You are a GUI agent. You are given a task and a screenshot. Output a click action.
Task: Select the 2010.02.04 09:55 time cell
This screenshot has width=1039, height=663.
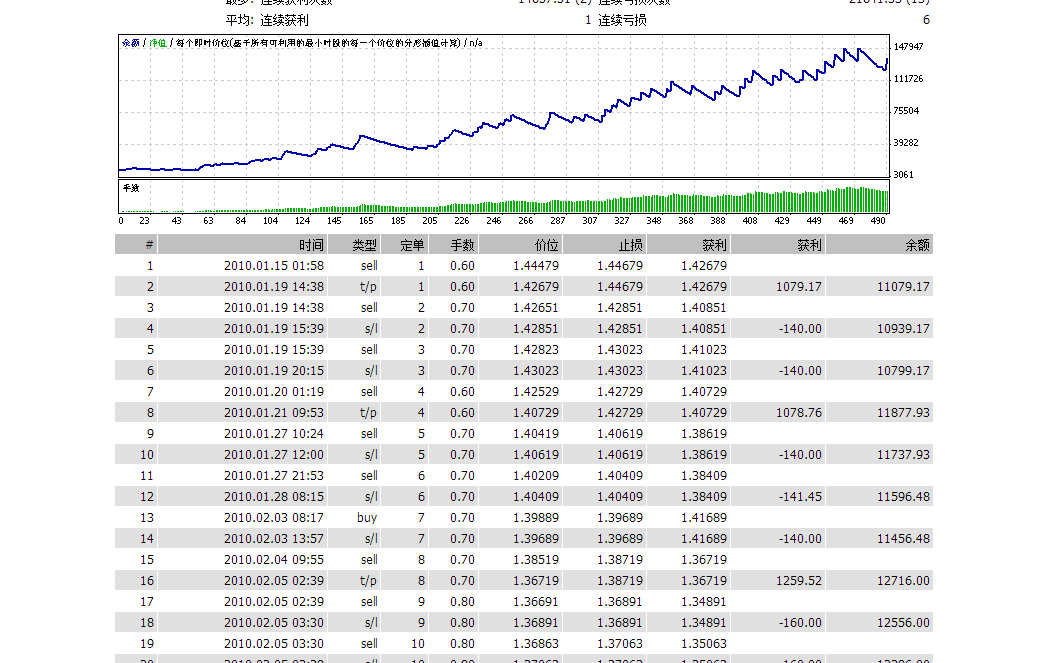[x=273, y=560]
